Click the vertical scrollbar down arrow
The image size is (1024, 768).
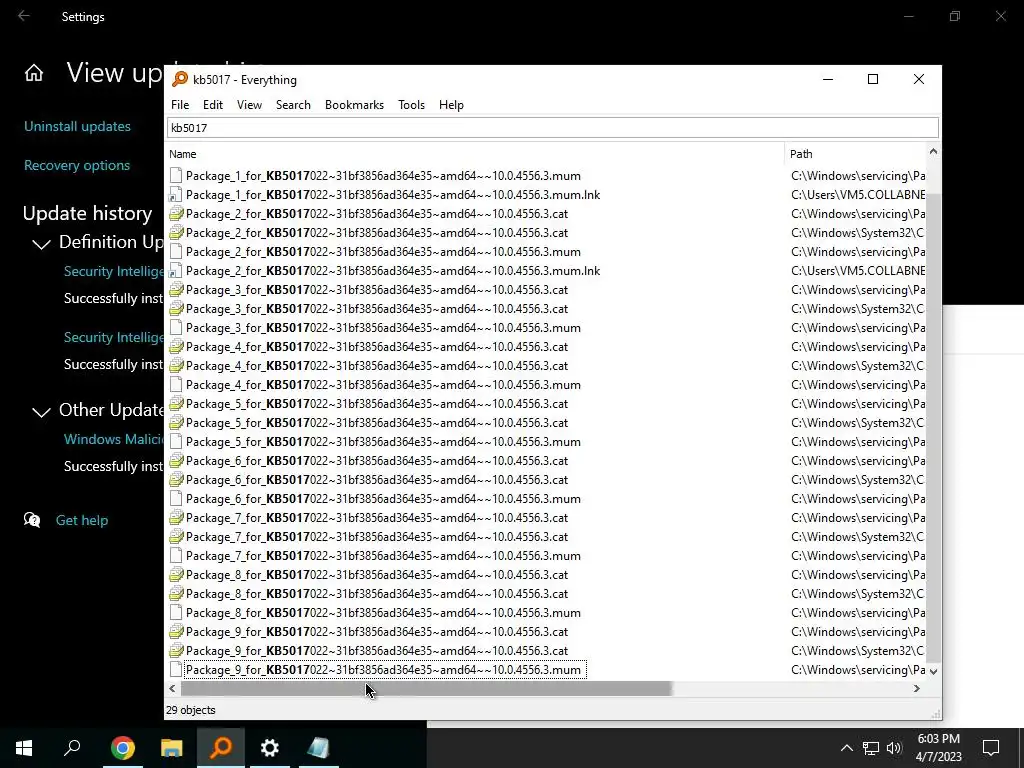pos(933,671)
